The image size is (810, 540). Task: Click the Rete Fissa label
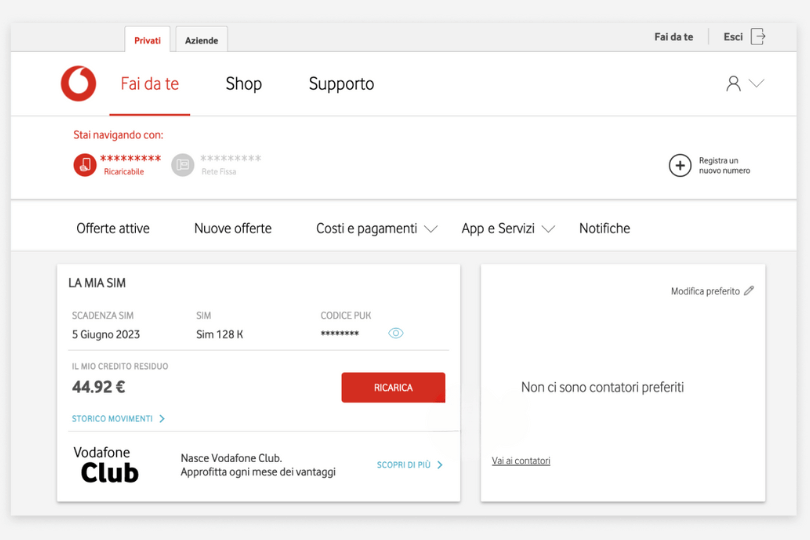tap(219, 172)
